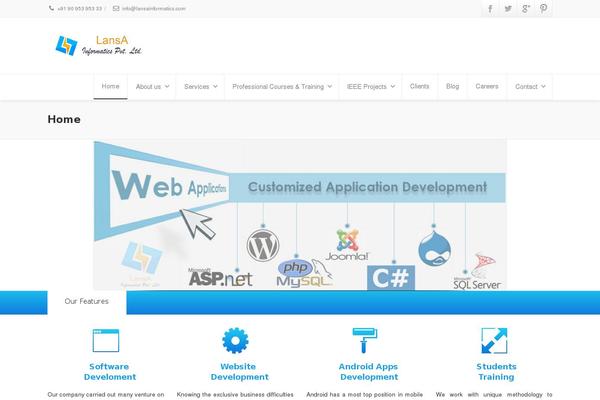The width and height of the screenshot is (600, 400).
Task: Open the Blog menu item
Action: (x=452, y=87)
